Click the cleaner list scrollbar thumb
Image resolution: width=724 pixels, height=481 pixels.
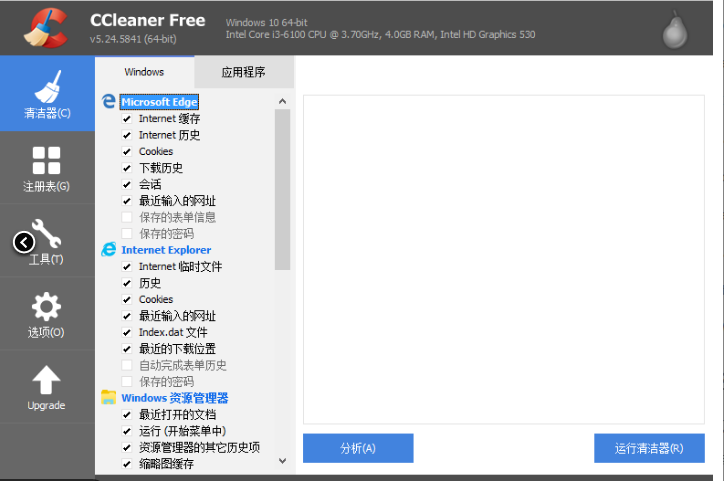[x=283, y=189]
